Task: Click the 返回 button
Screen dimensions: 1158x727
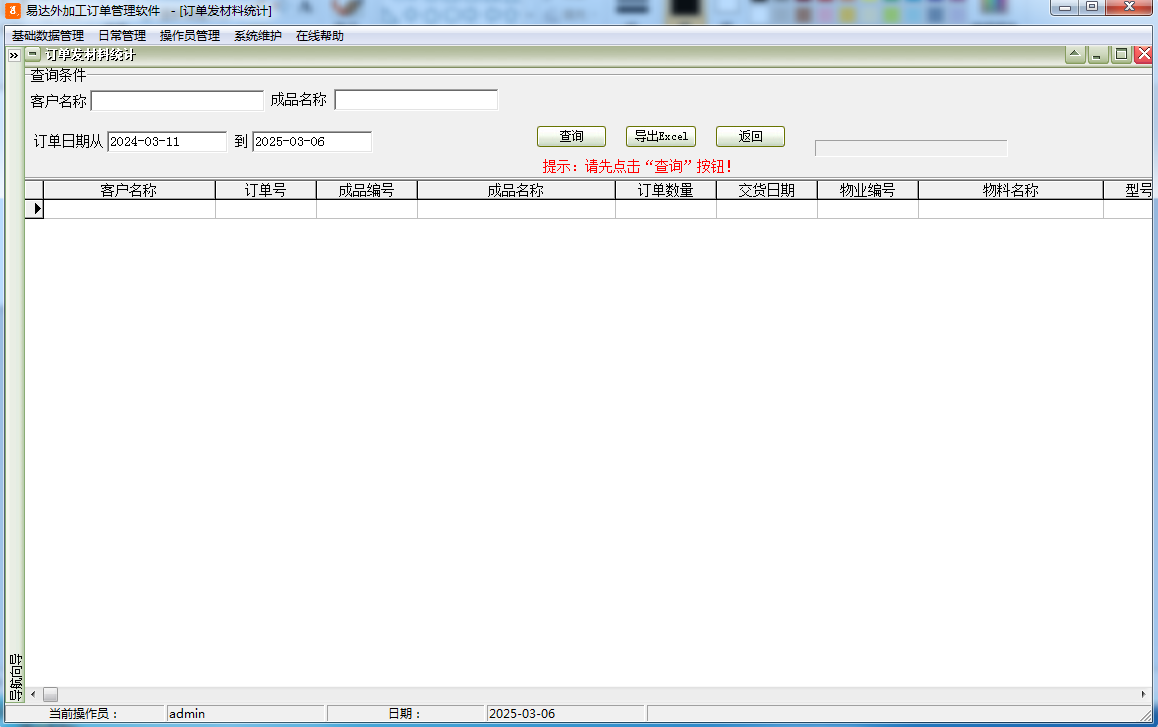Action: click(x=750, y=136)
